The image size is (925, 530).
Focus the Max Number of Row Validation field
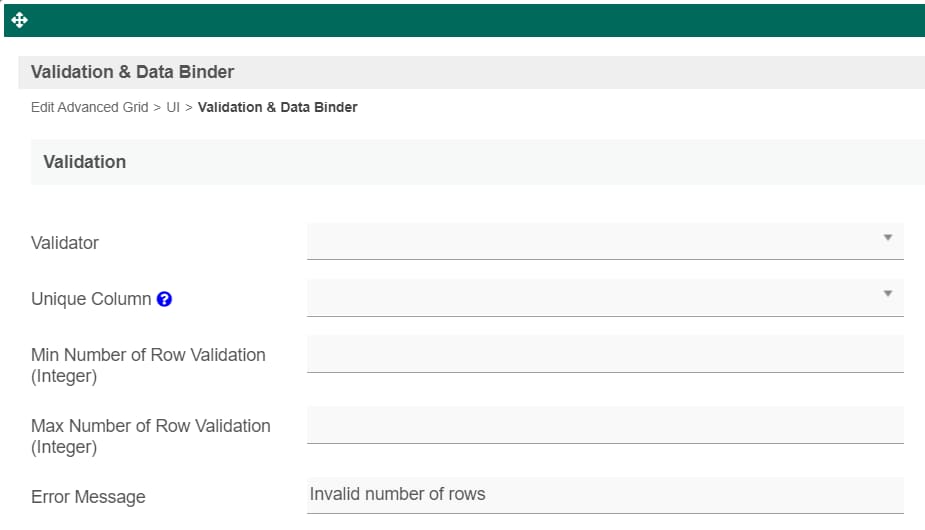605,425
